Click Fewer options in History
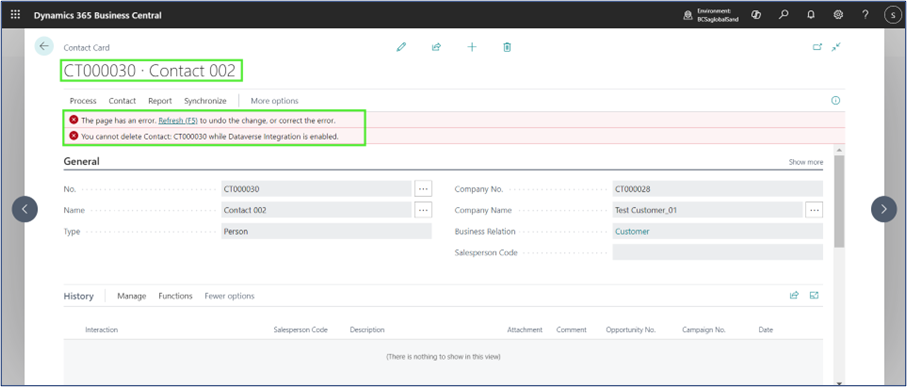The height and width of the screenshot is (387, 907). (230, 296)
